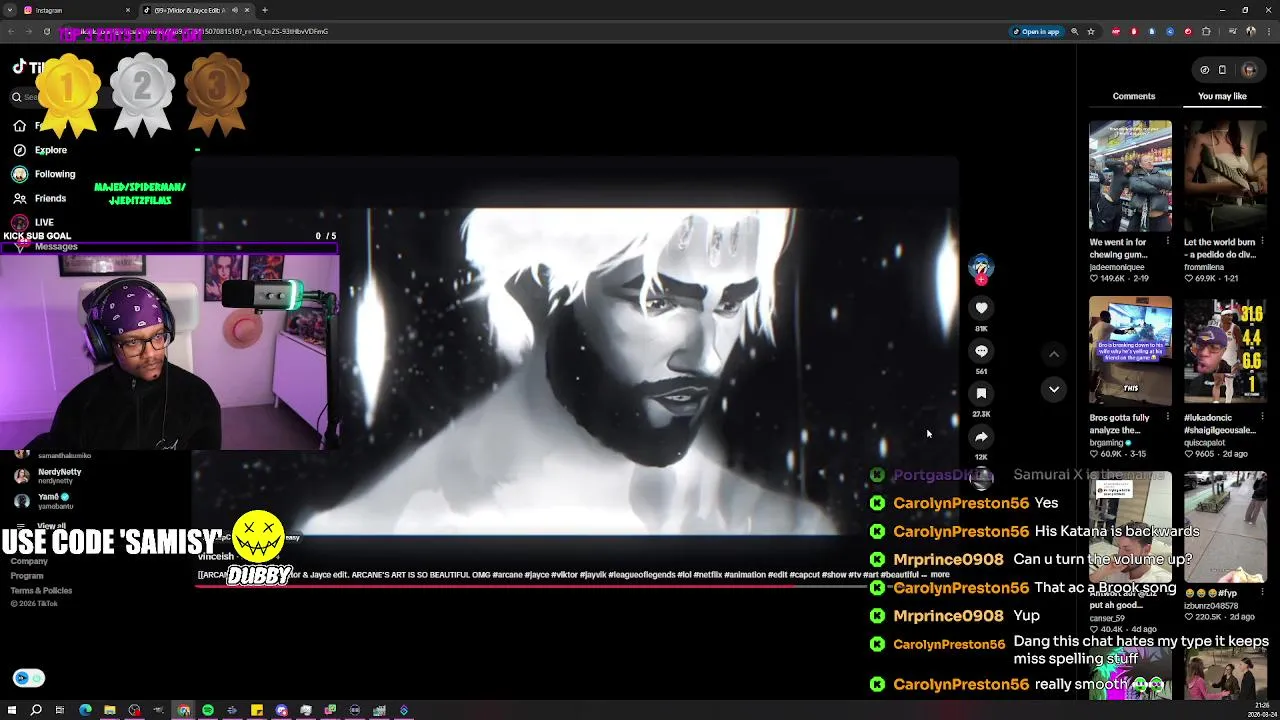Share the video using the arrow icon
Screen dimensions: 1280x720
click(x=981, y=437)
